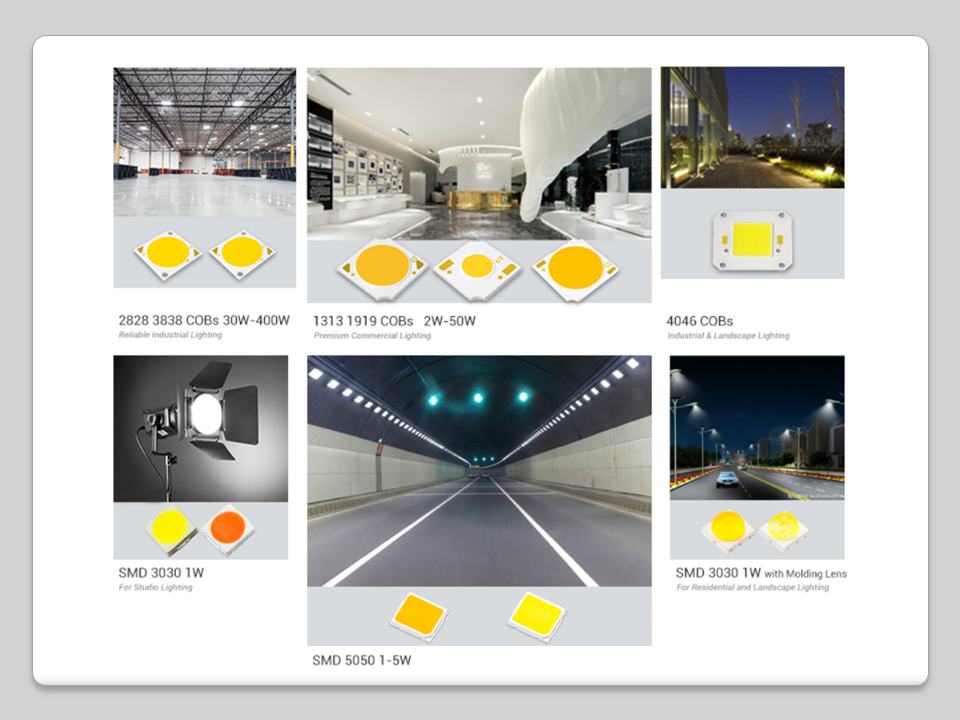960x720 pixels.
Task: Select the "SMD 5050 1-5W" caption
Action: coord(361,660)
